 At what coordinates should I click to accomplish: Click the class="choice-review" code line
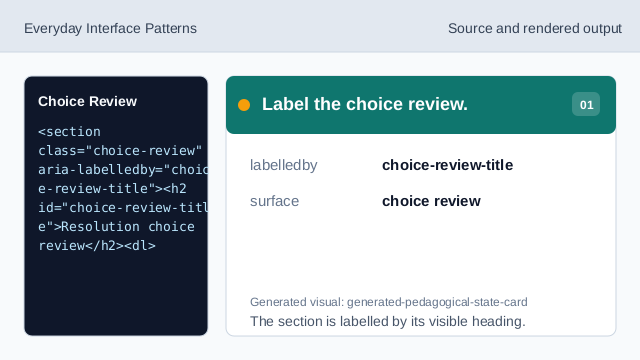click(x=120, y=151)
